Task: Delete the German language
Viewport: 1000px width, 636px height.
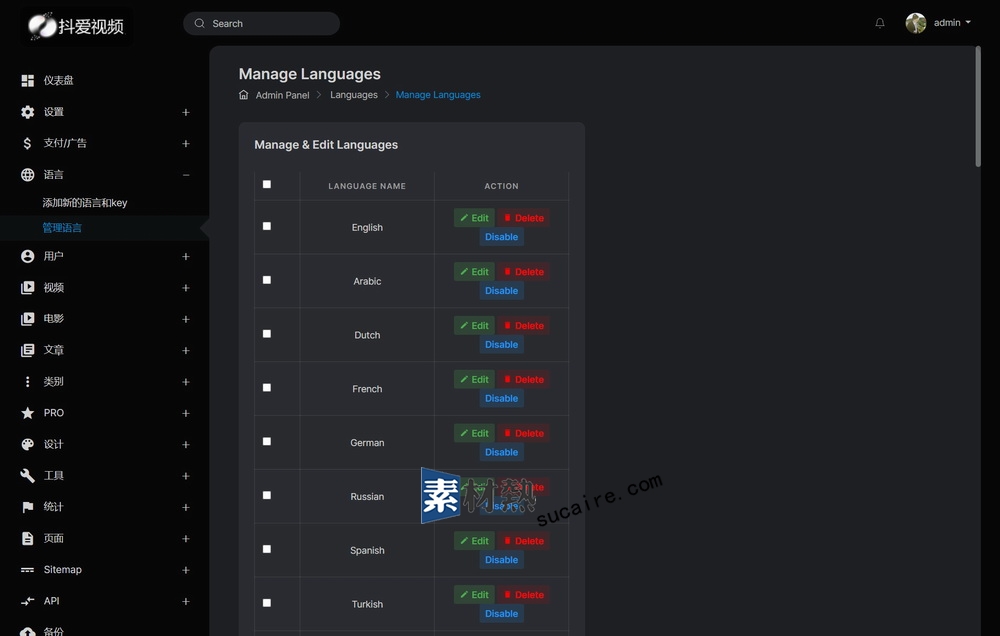Action: coord(524,433)
